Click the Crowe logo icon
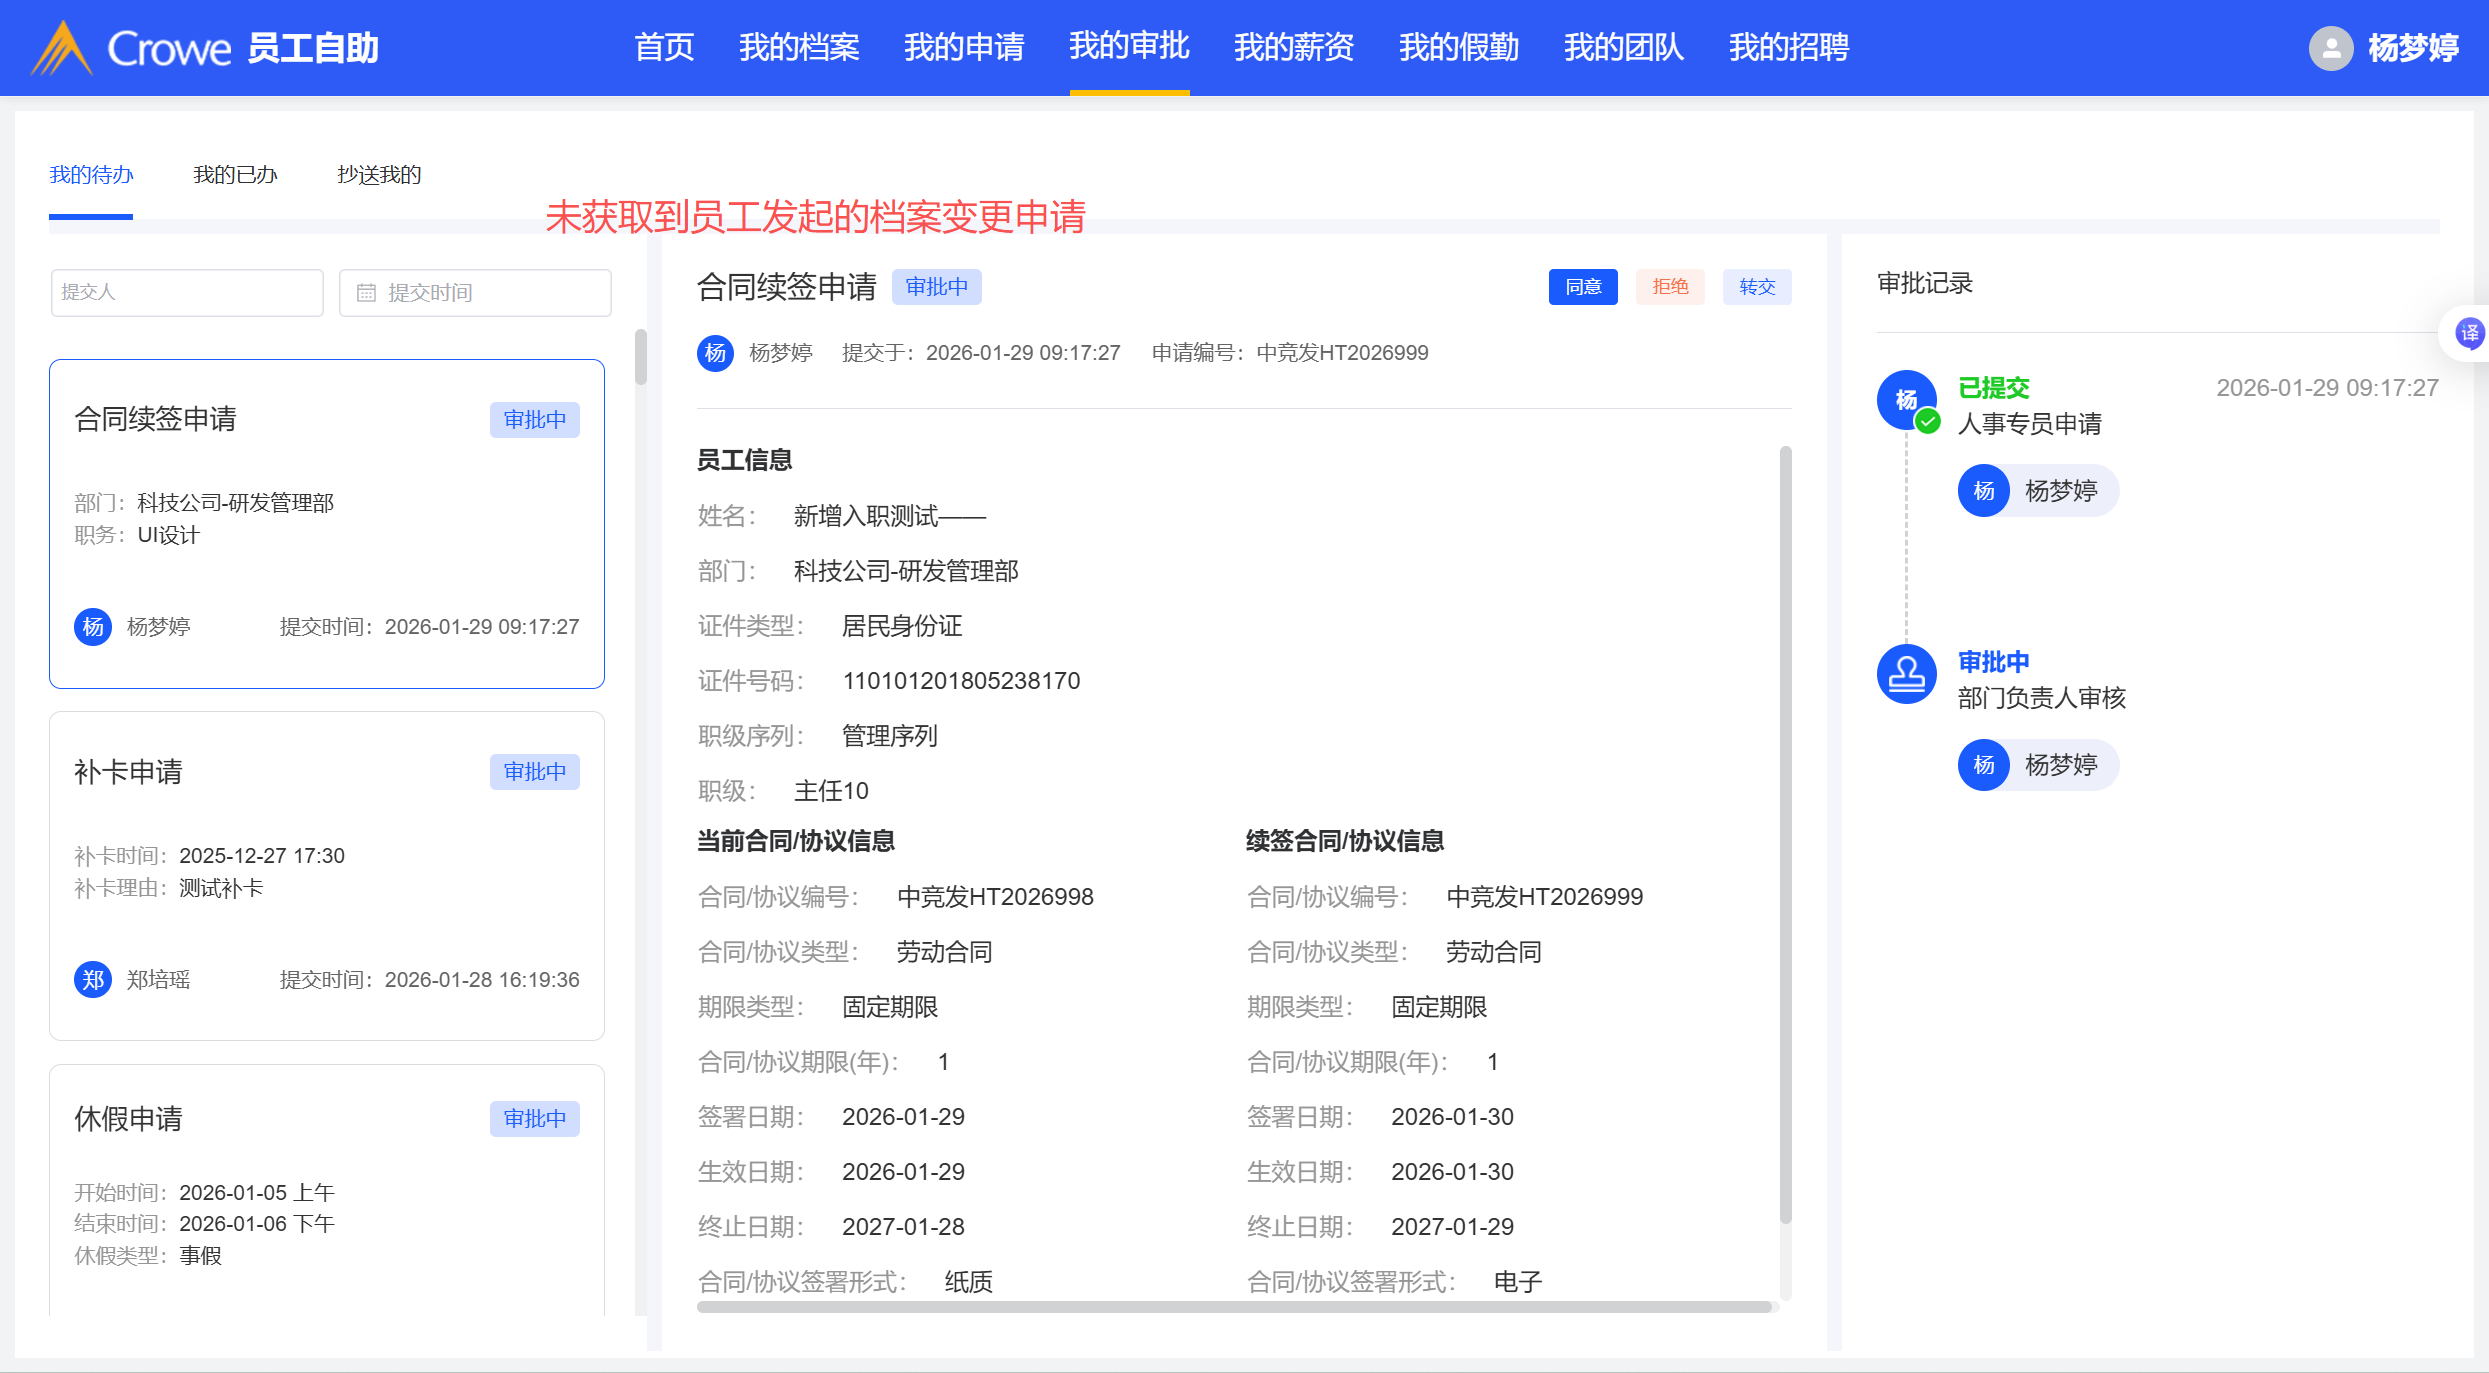 pos(62,48)
